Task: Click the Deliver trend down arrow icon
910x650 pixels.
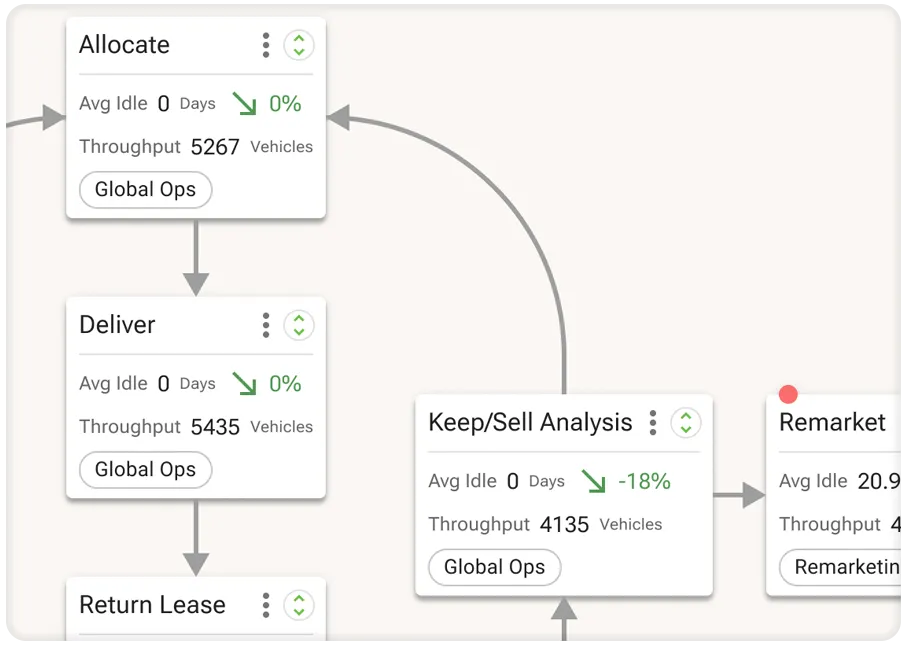Action: click(244, 383)
